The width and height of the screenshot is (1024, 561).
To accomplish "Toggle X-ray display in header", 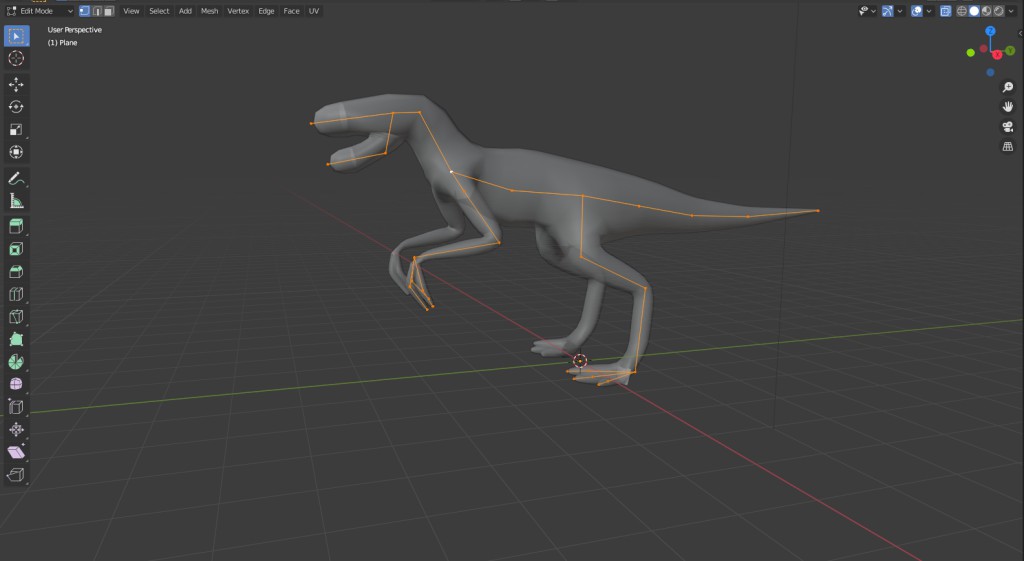I will pyautogui.click(x=945, y=11).
